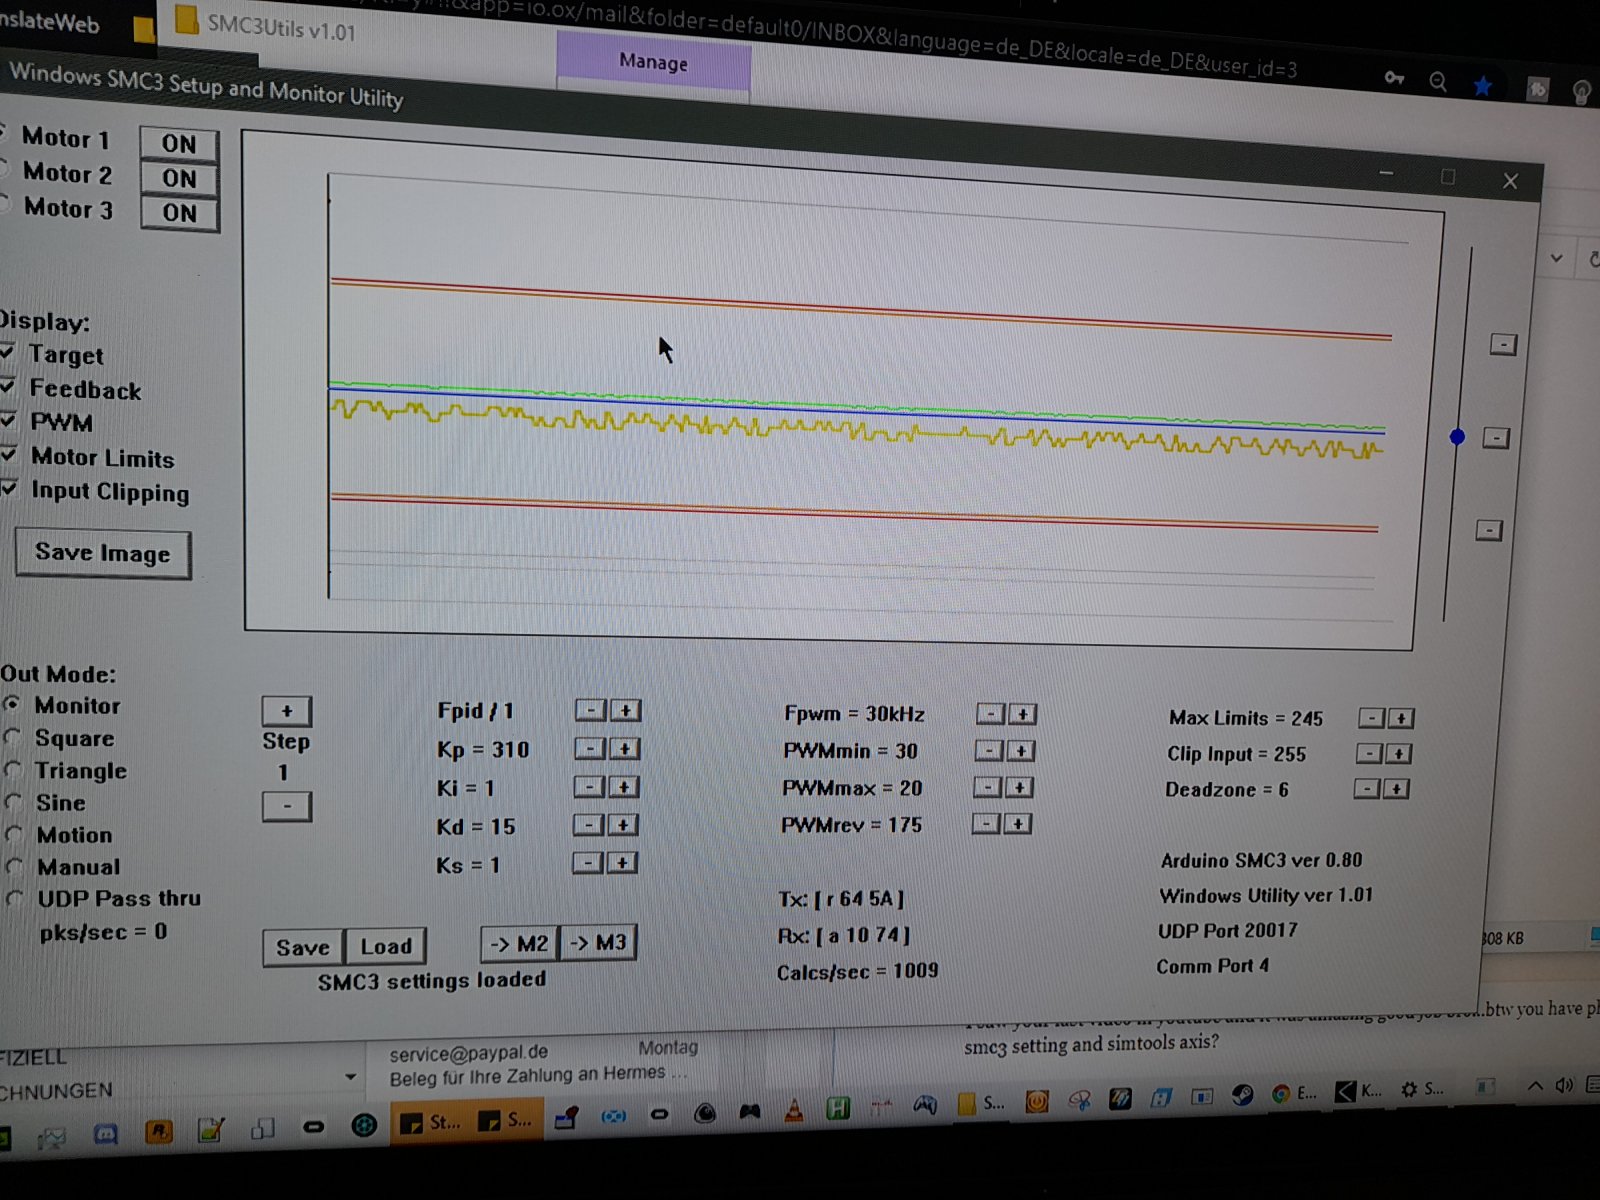Increase Kp with its plus button
Image resolution: width=1600 pixels, height=1200 pixels.
[624, 749]
